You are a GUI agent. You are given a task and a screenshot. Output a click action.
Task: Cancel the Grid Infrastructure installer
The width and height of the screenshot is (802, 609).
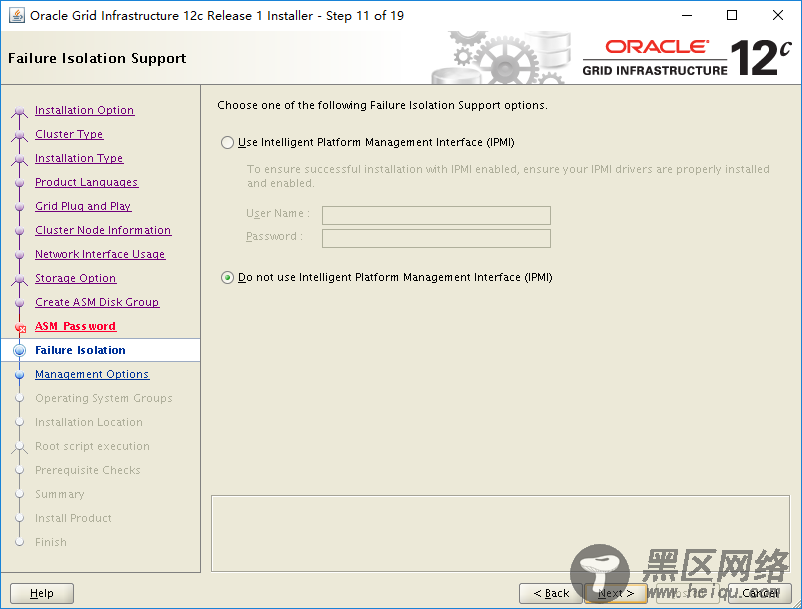pyautogui.click(x=760, y=593)
